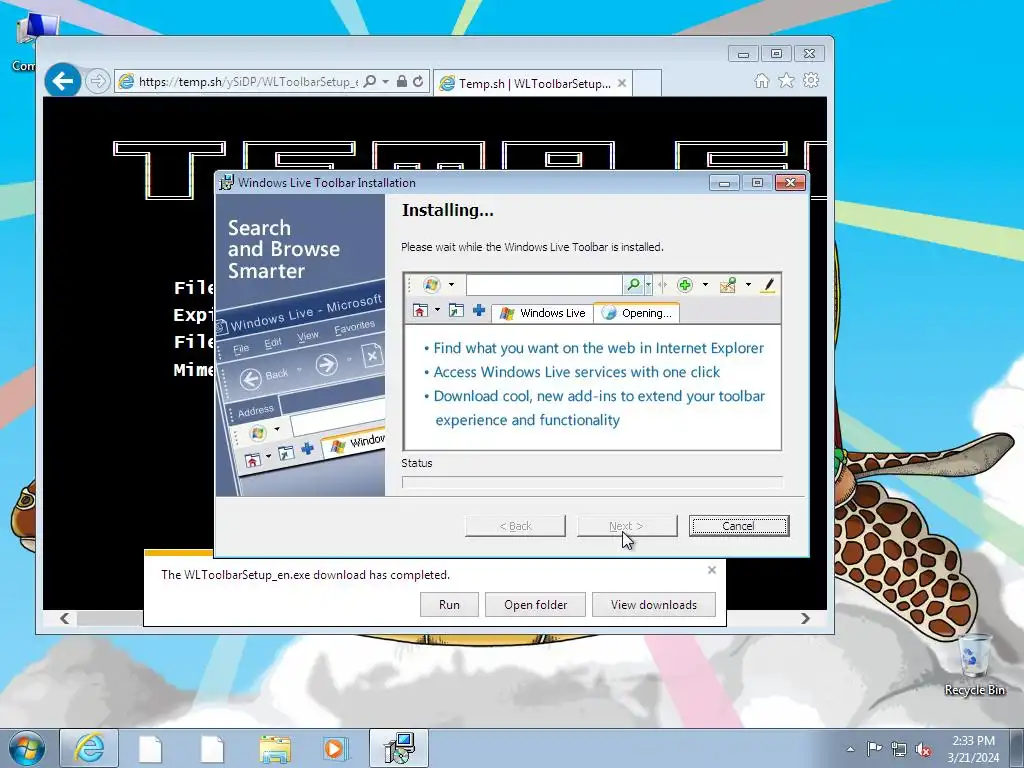Switch to the installer taskbar icon

(399, 748)
